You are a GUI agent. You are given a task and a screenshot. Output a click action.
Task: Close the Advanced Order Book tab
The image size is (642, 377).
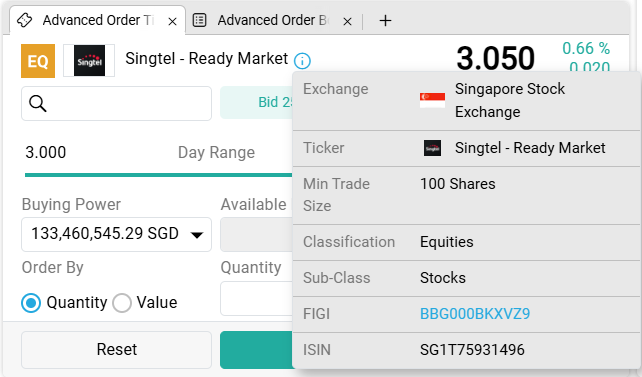[347, 21]
